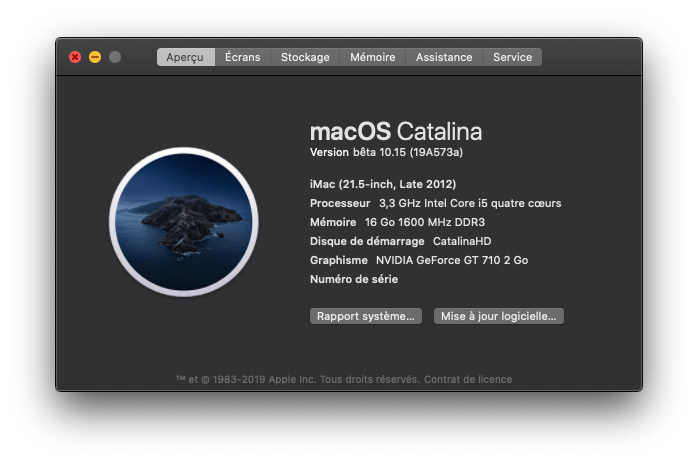Click the Processeur label
The width and height of the screenshot is (698, 465).
coord(340,203)
